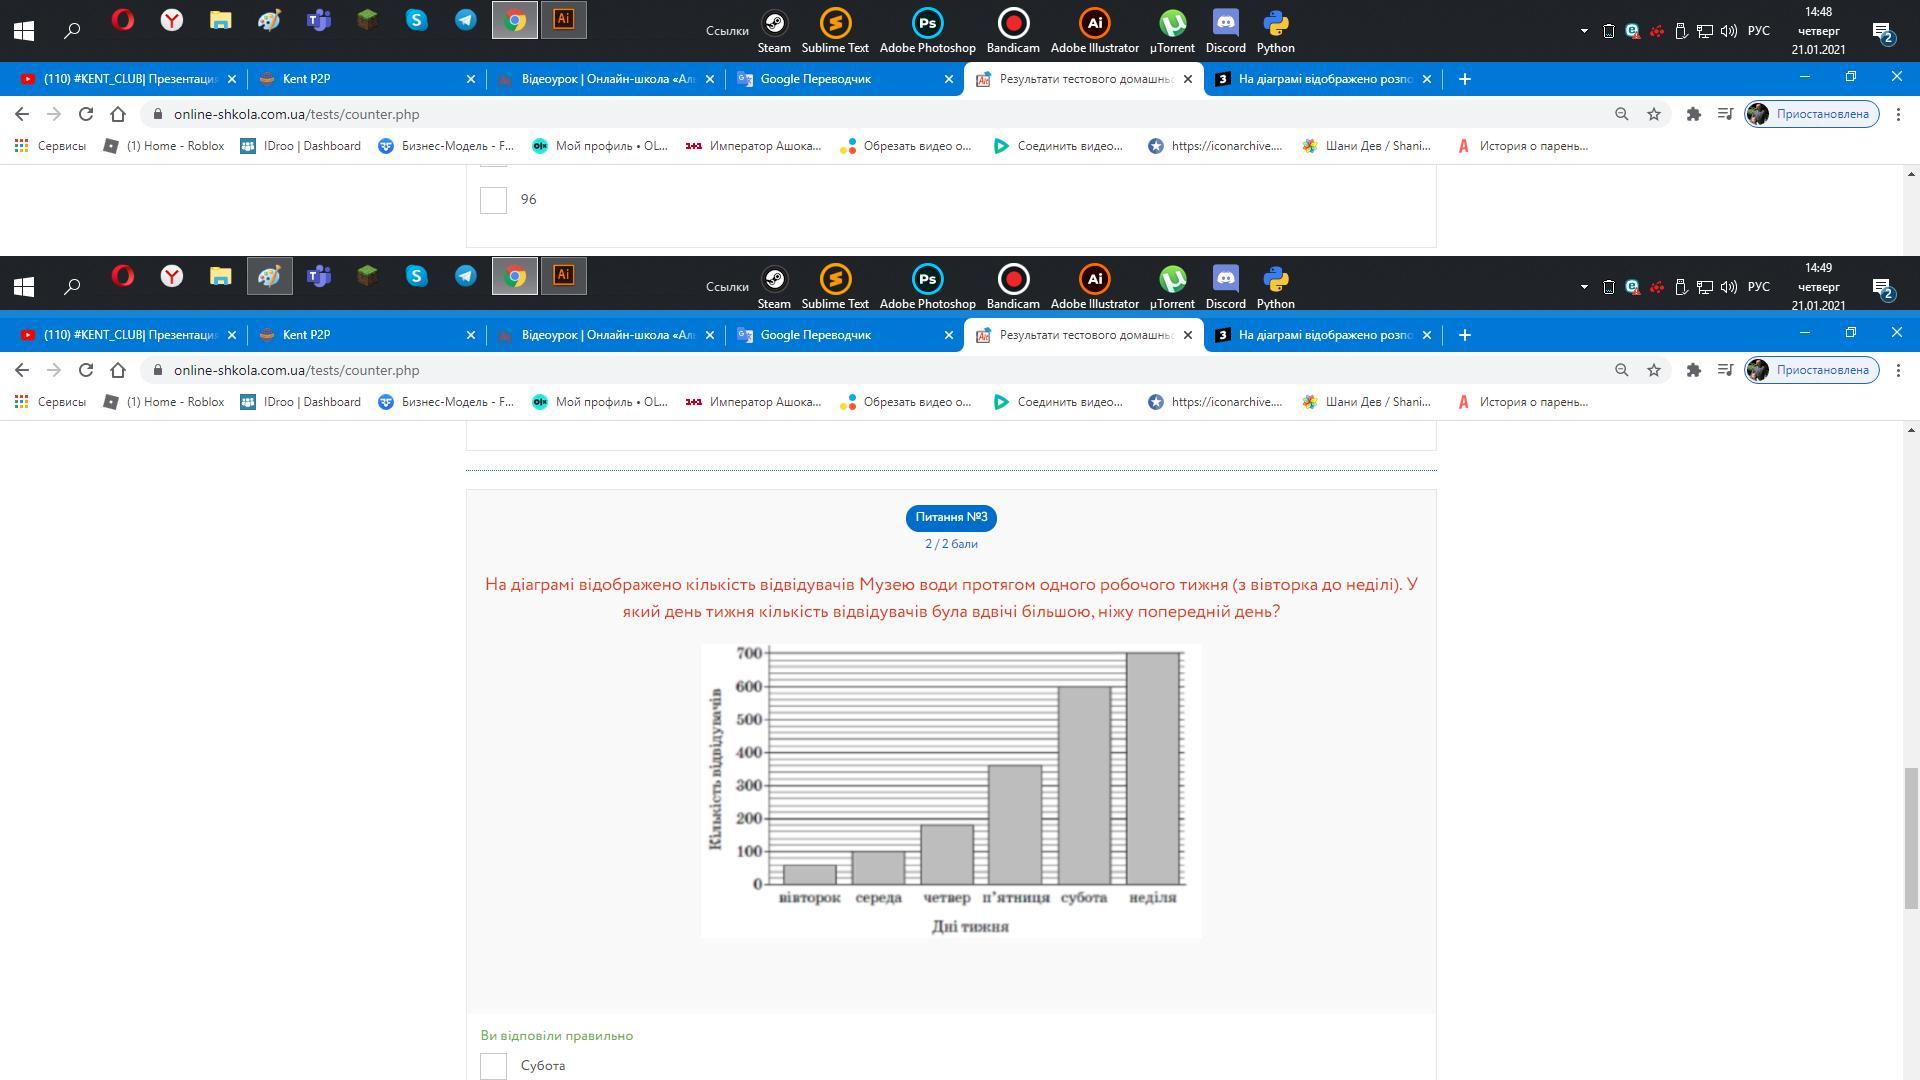Tick the checkbox next to answer 96

(x=493, y=200)
